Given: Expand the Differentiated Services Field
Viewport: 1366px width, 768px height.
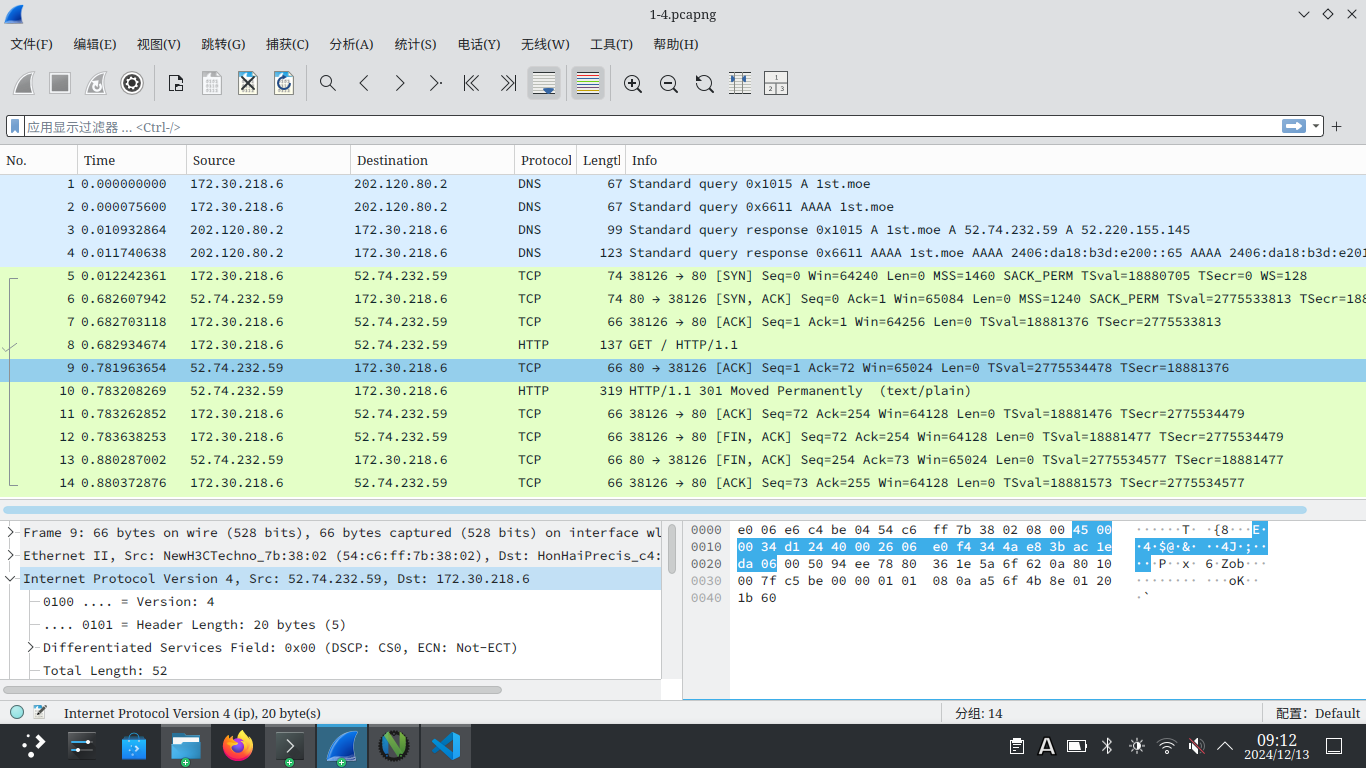Looking at the screenshot, I should tap(29, 647).
